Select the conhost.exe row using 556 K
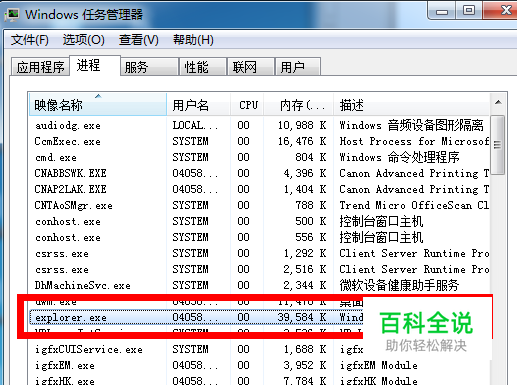The image size is (517, 385). click(260, 237)
